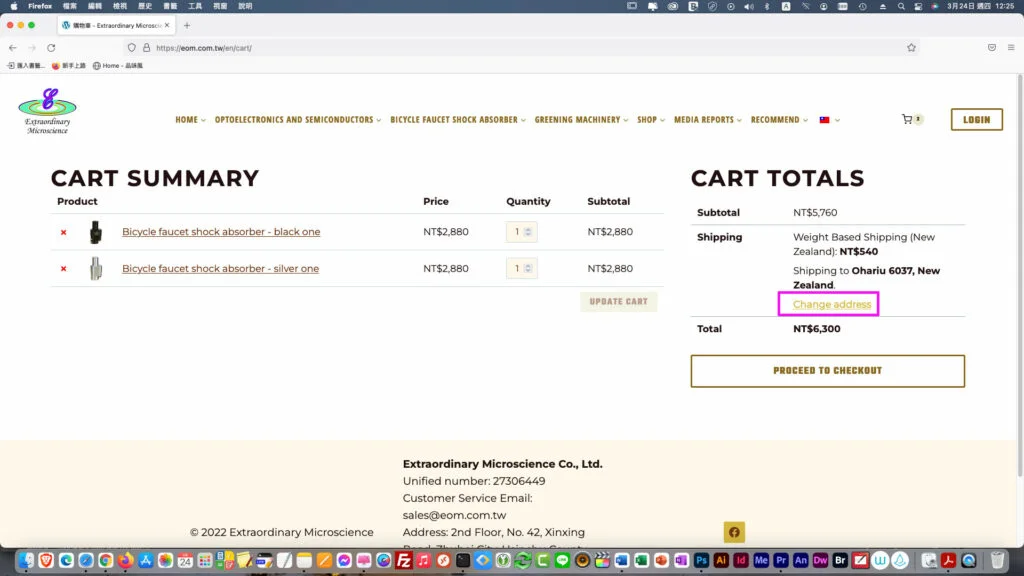
Task: Open the Firefox menu in menu bar
Action: 40,6
